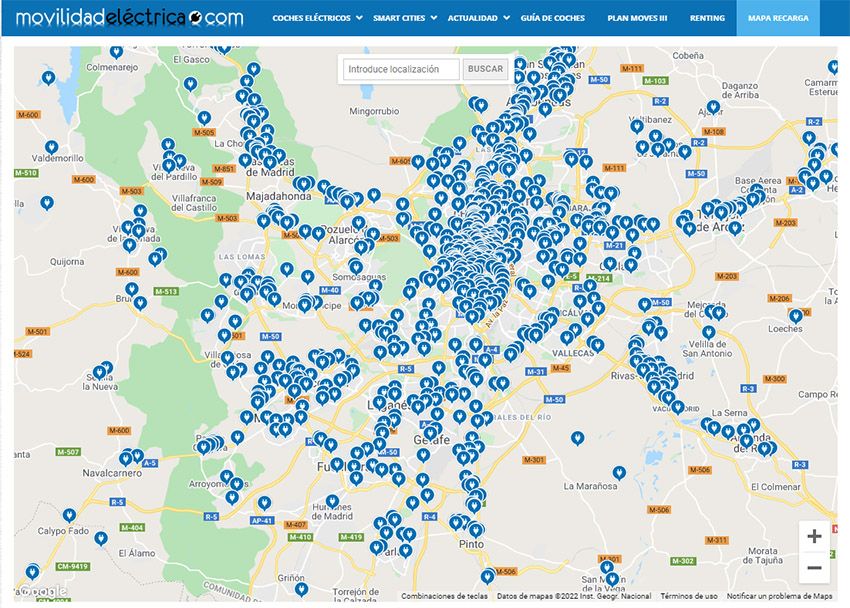Open charging pin in bottom-left corner above Google logo

(x=33, y=572)
